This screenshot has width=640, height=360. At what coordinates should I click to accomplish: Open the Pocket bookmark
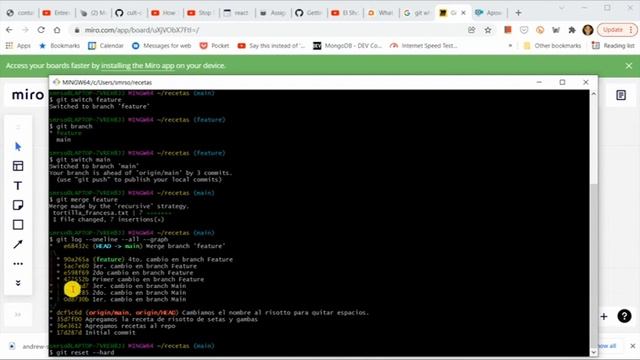[x=214, y=46]
